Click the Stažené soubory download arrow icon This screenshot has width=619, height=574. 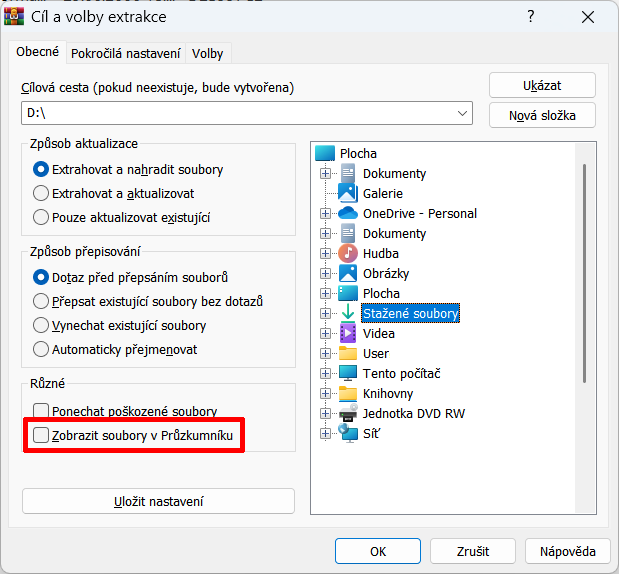click(348, 313)
